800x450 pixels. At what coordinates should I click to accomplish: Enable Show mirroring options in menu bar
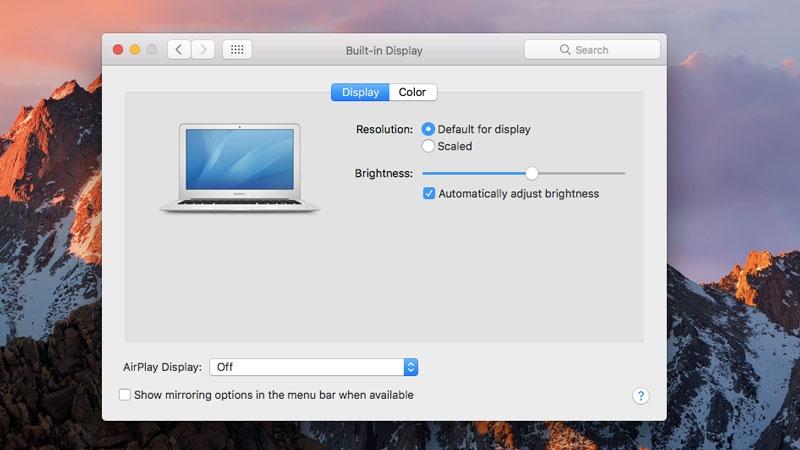click(124, 394)
